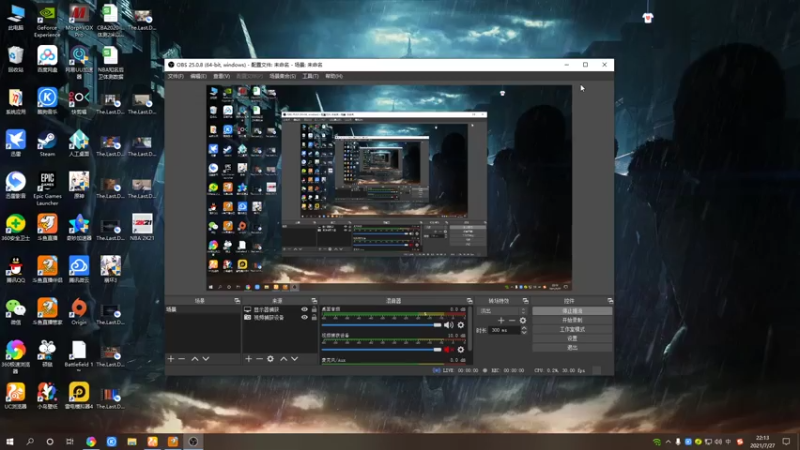Open video capture device audio gear settings

click(x=461, y=349)
